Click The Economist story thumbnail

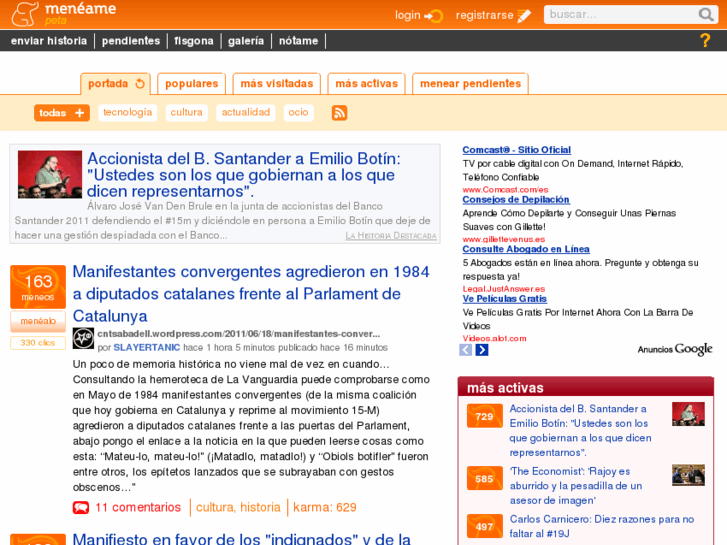pyautogui.click(x=688, y=475)
